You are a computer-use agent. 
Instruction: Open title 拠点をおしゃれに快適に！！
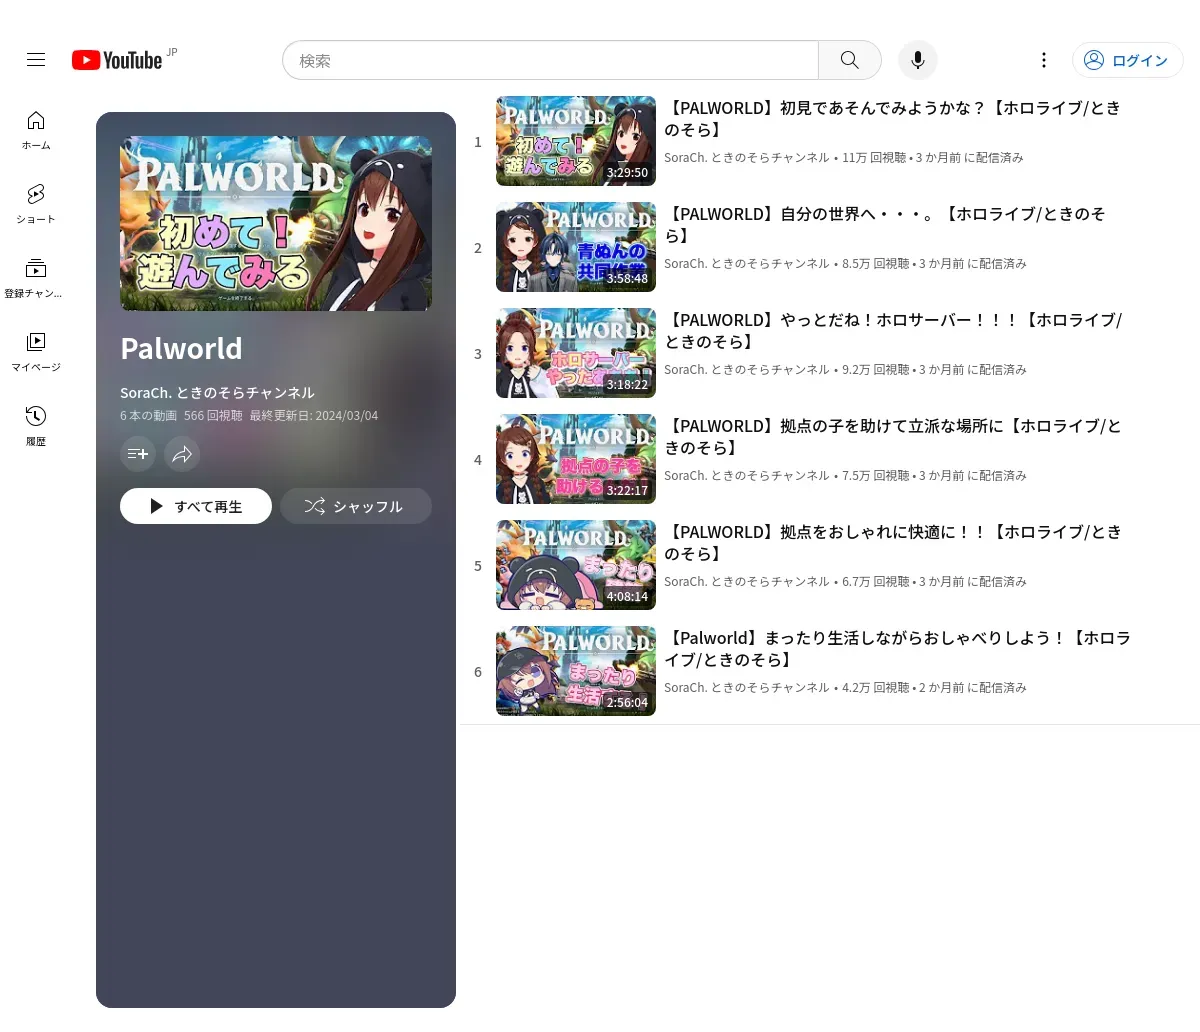893,542
